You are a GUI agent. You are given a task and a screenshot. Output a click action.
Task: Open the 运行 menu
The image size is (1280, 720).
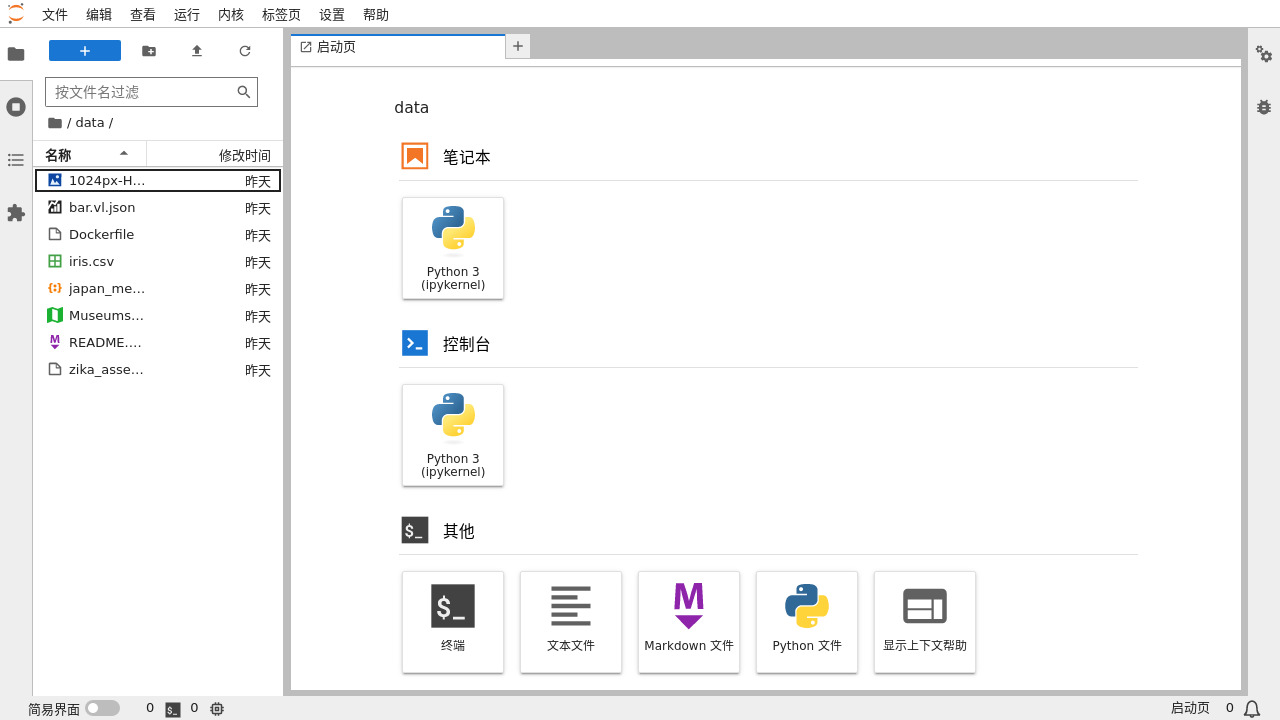click(x=187, y=15)
